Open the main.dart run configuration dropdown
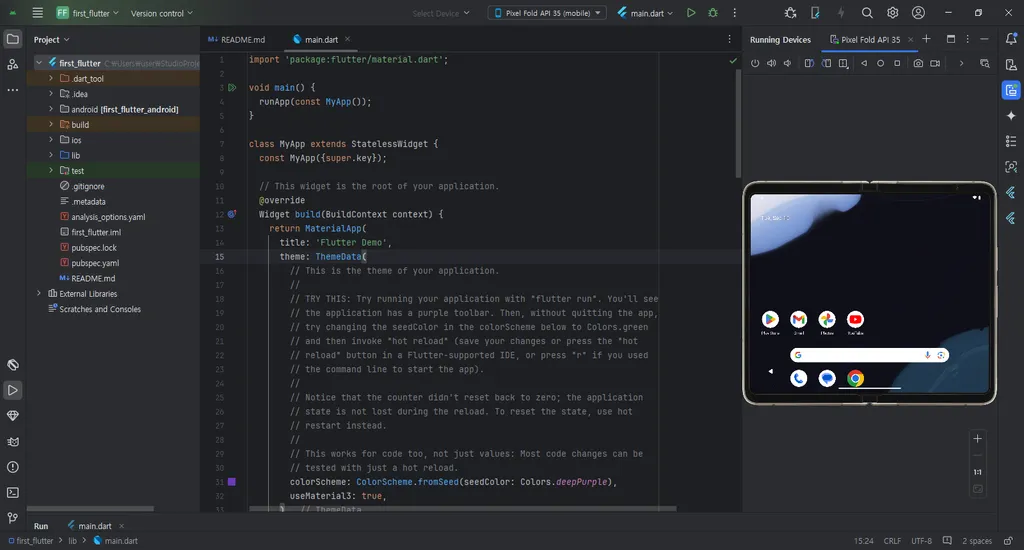The width and height of the screenshot is (1024, 550). pyautogui.click(x=645, y=13)
